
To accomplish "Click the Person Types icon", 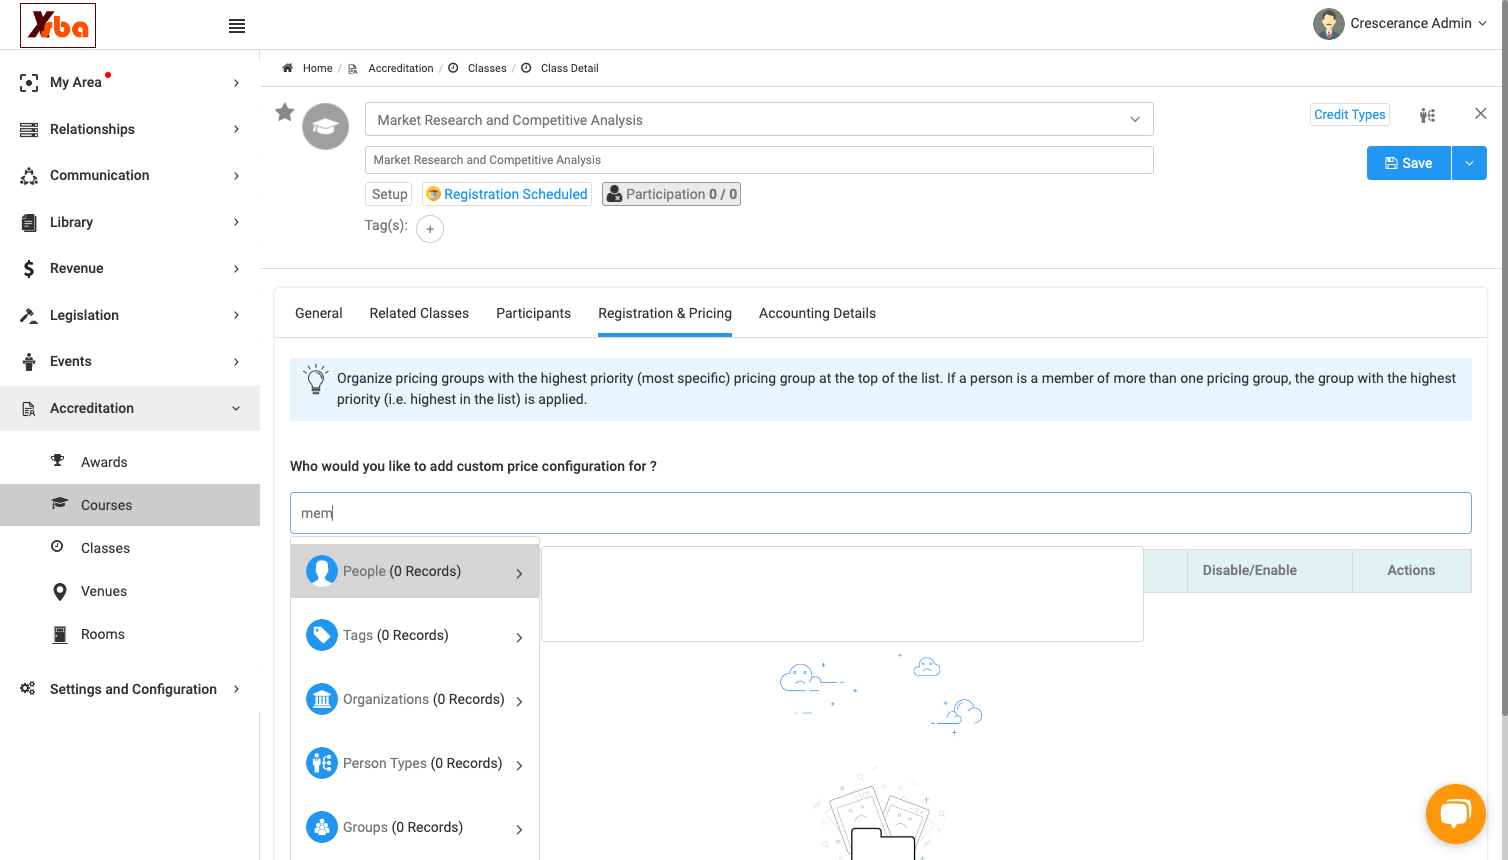I will [322, 763].
